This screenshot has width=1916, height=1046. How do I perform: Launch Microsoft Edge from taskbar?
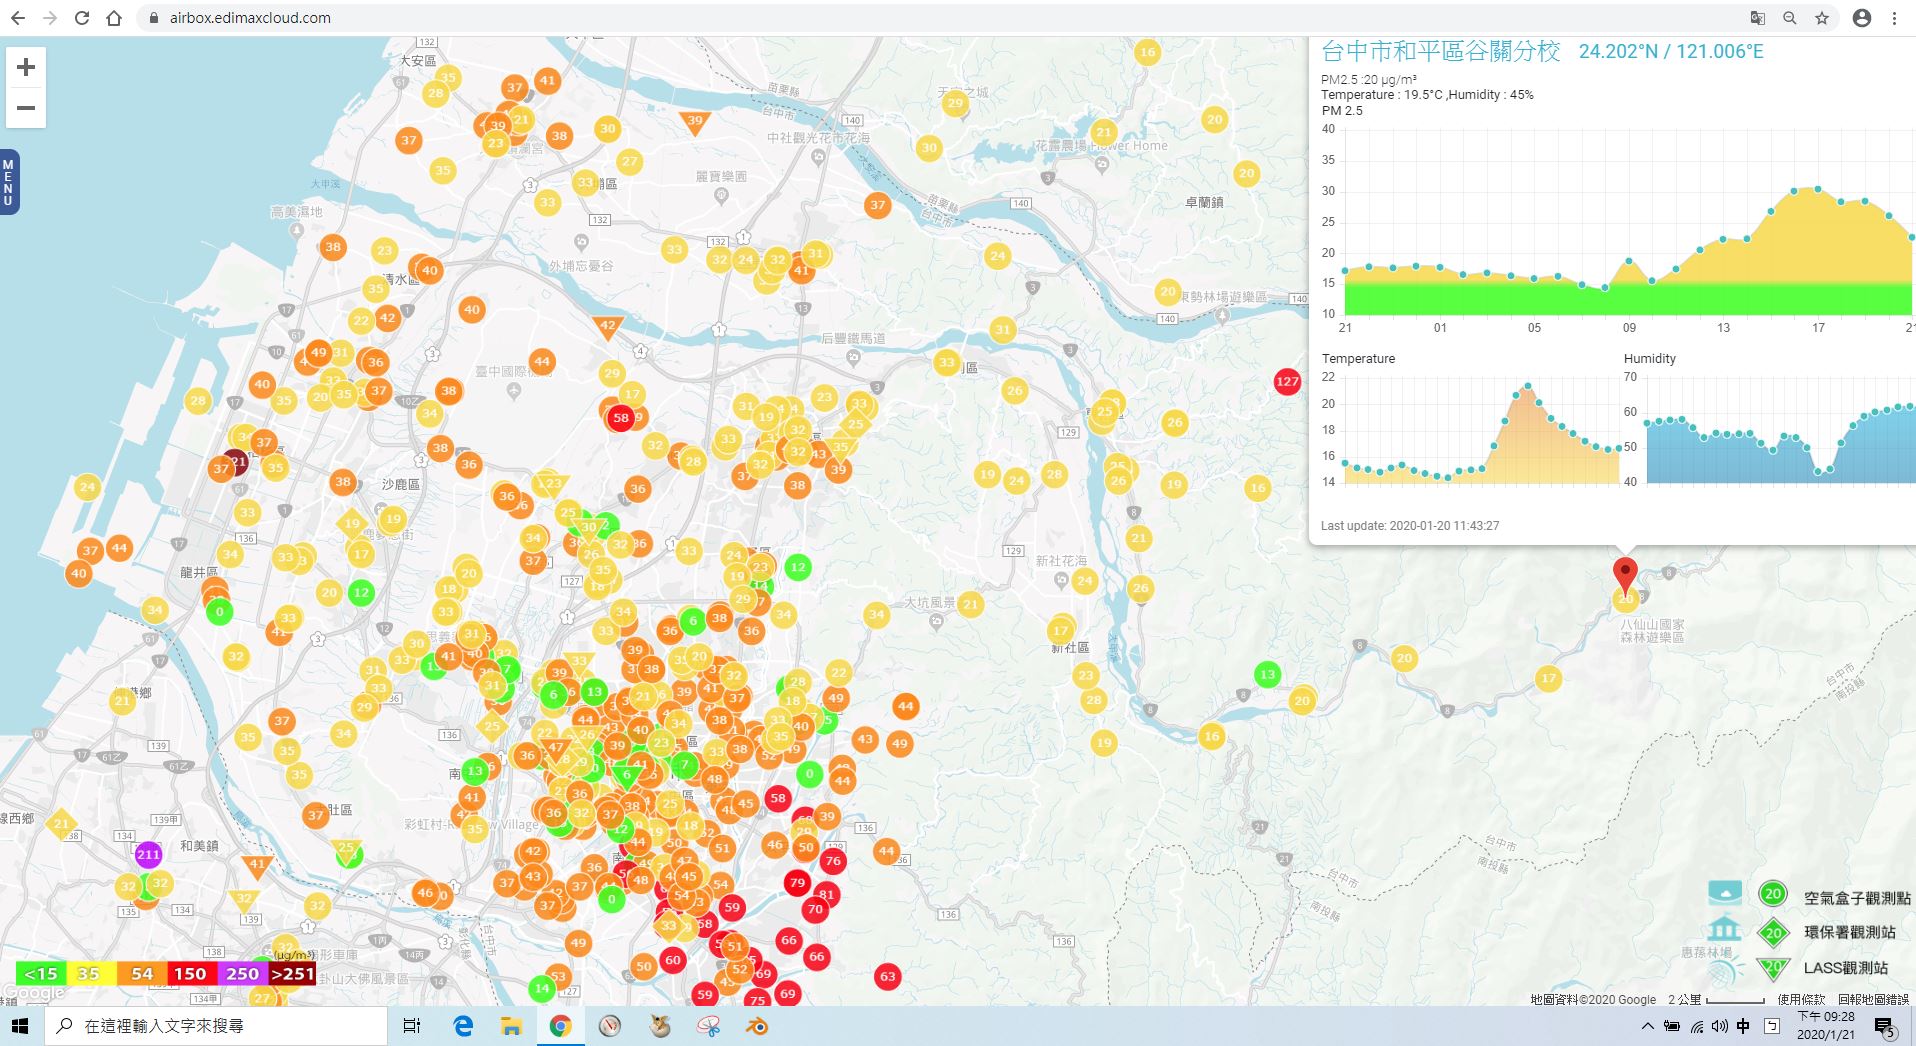click(463, 1026)
